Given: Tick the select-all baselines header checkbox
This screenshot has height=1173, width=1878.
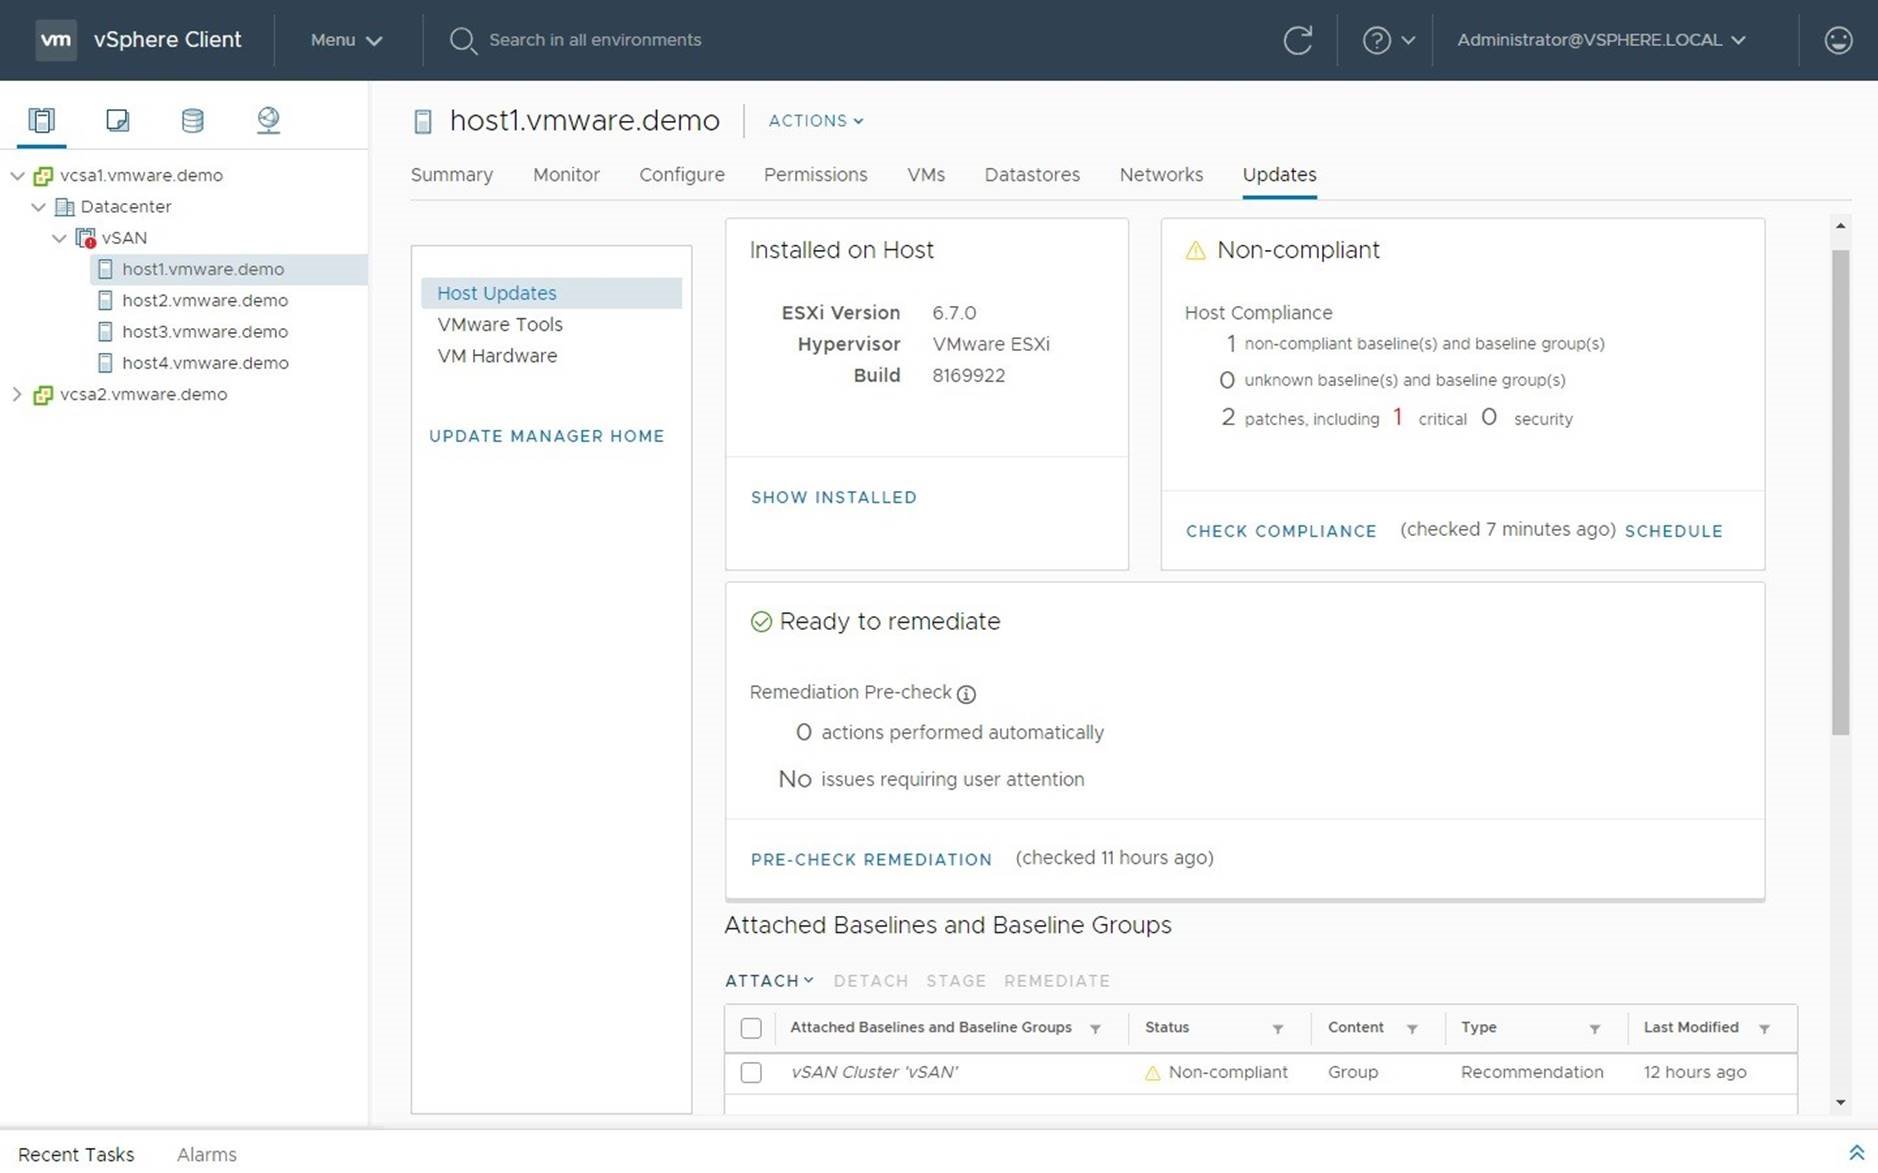Looking at the screenshot, I should (x=751, y=1028).
